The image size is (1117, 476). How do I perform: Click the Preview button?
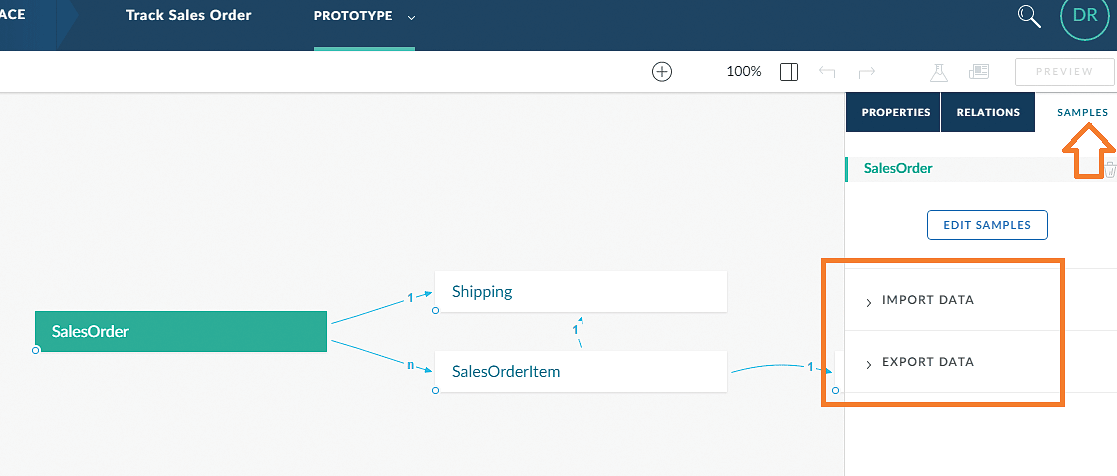coord(1064,72)
